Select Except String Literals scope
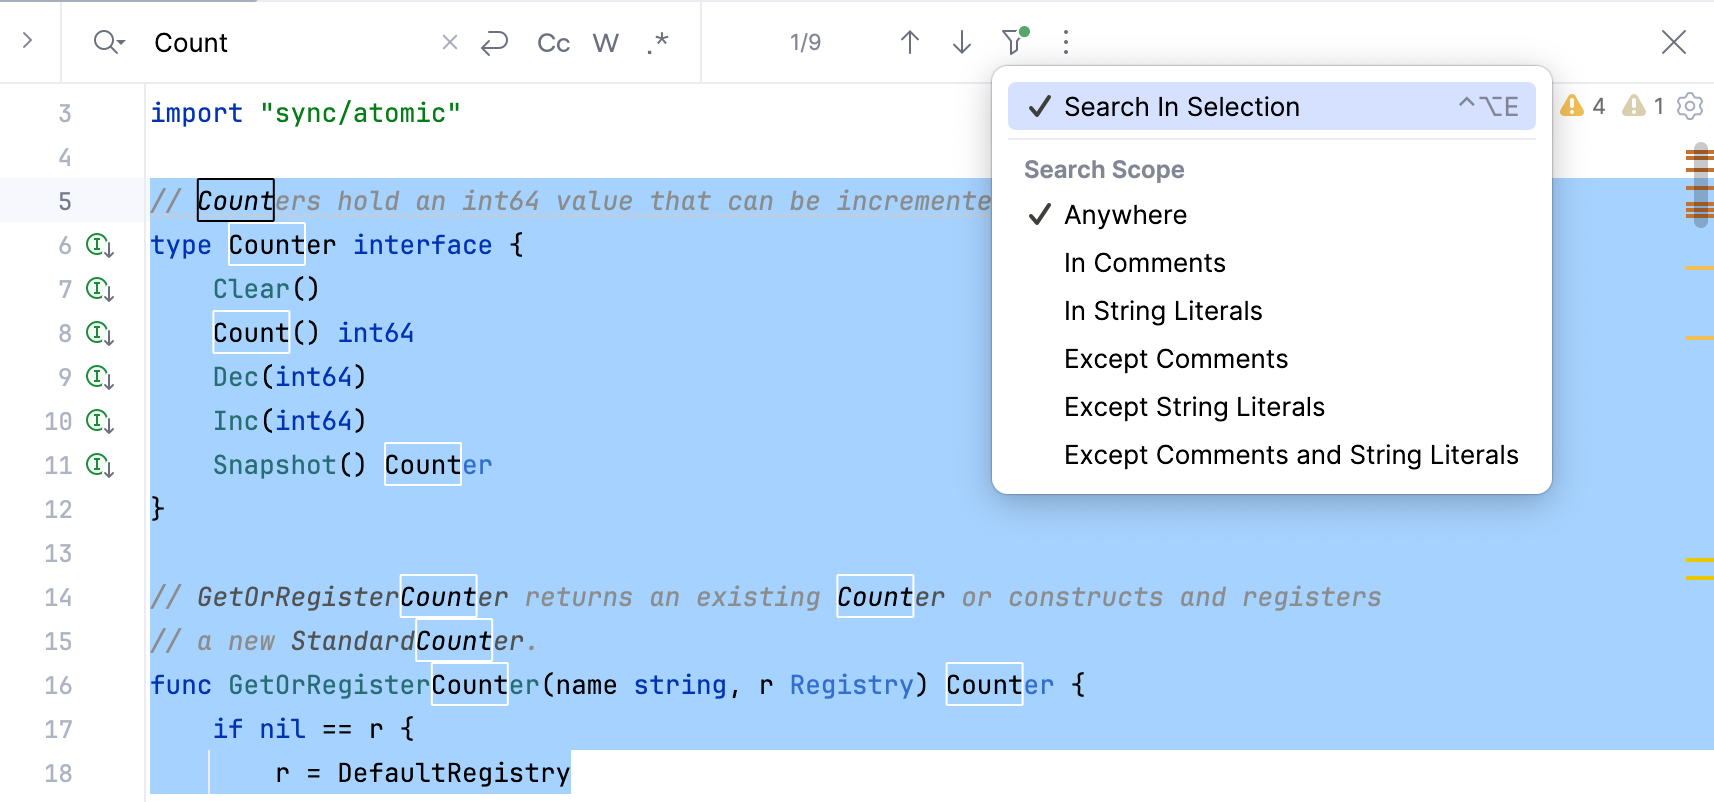Screen dimensions: 1714x802 point(1194,407)
